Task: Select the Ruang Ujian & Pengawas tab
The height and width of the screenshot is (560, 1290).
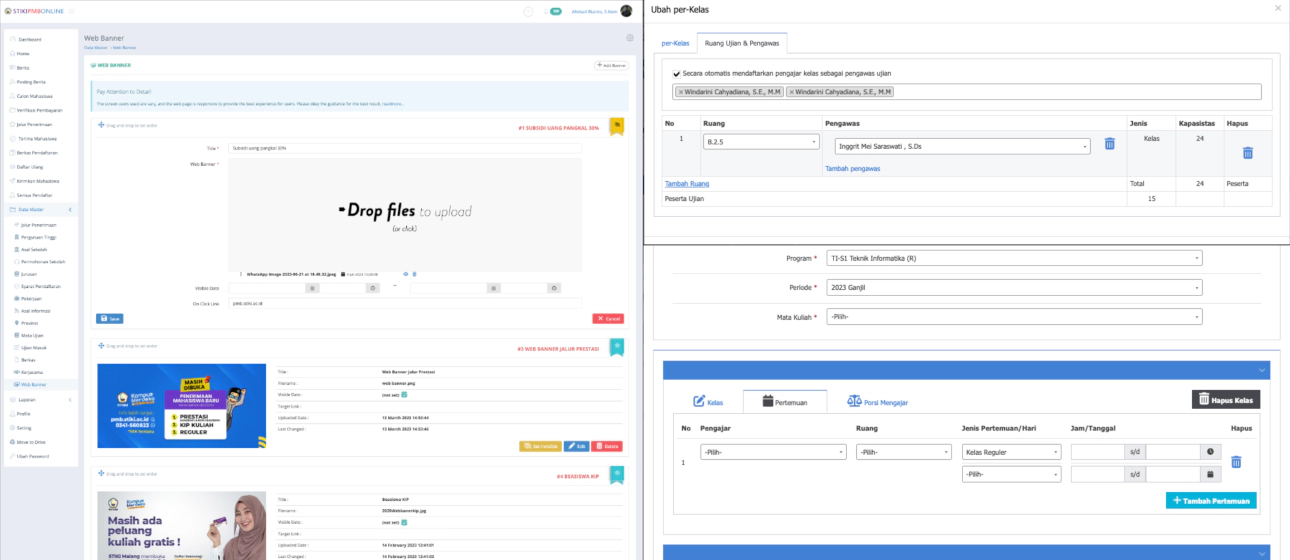Action: [742, 43]
